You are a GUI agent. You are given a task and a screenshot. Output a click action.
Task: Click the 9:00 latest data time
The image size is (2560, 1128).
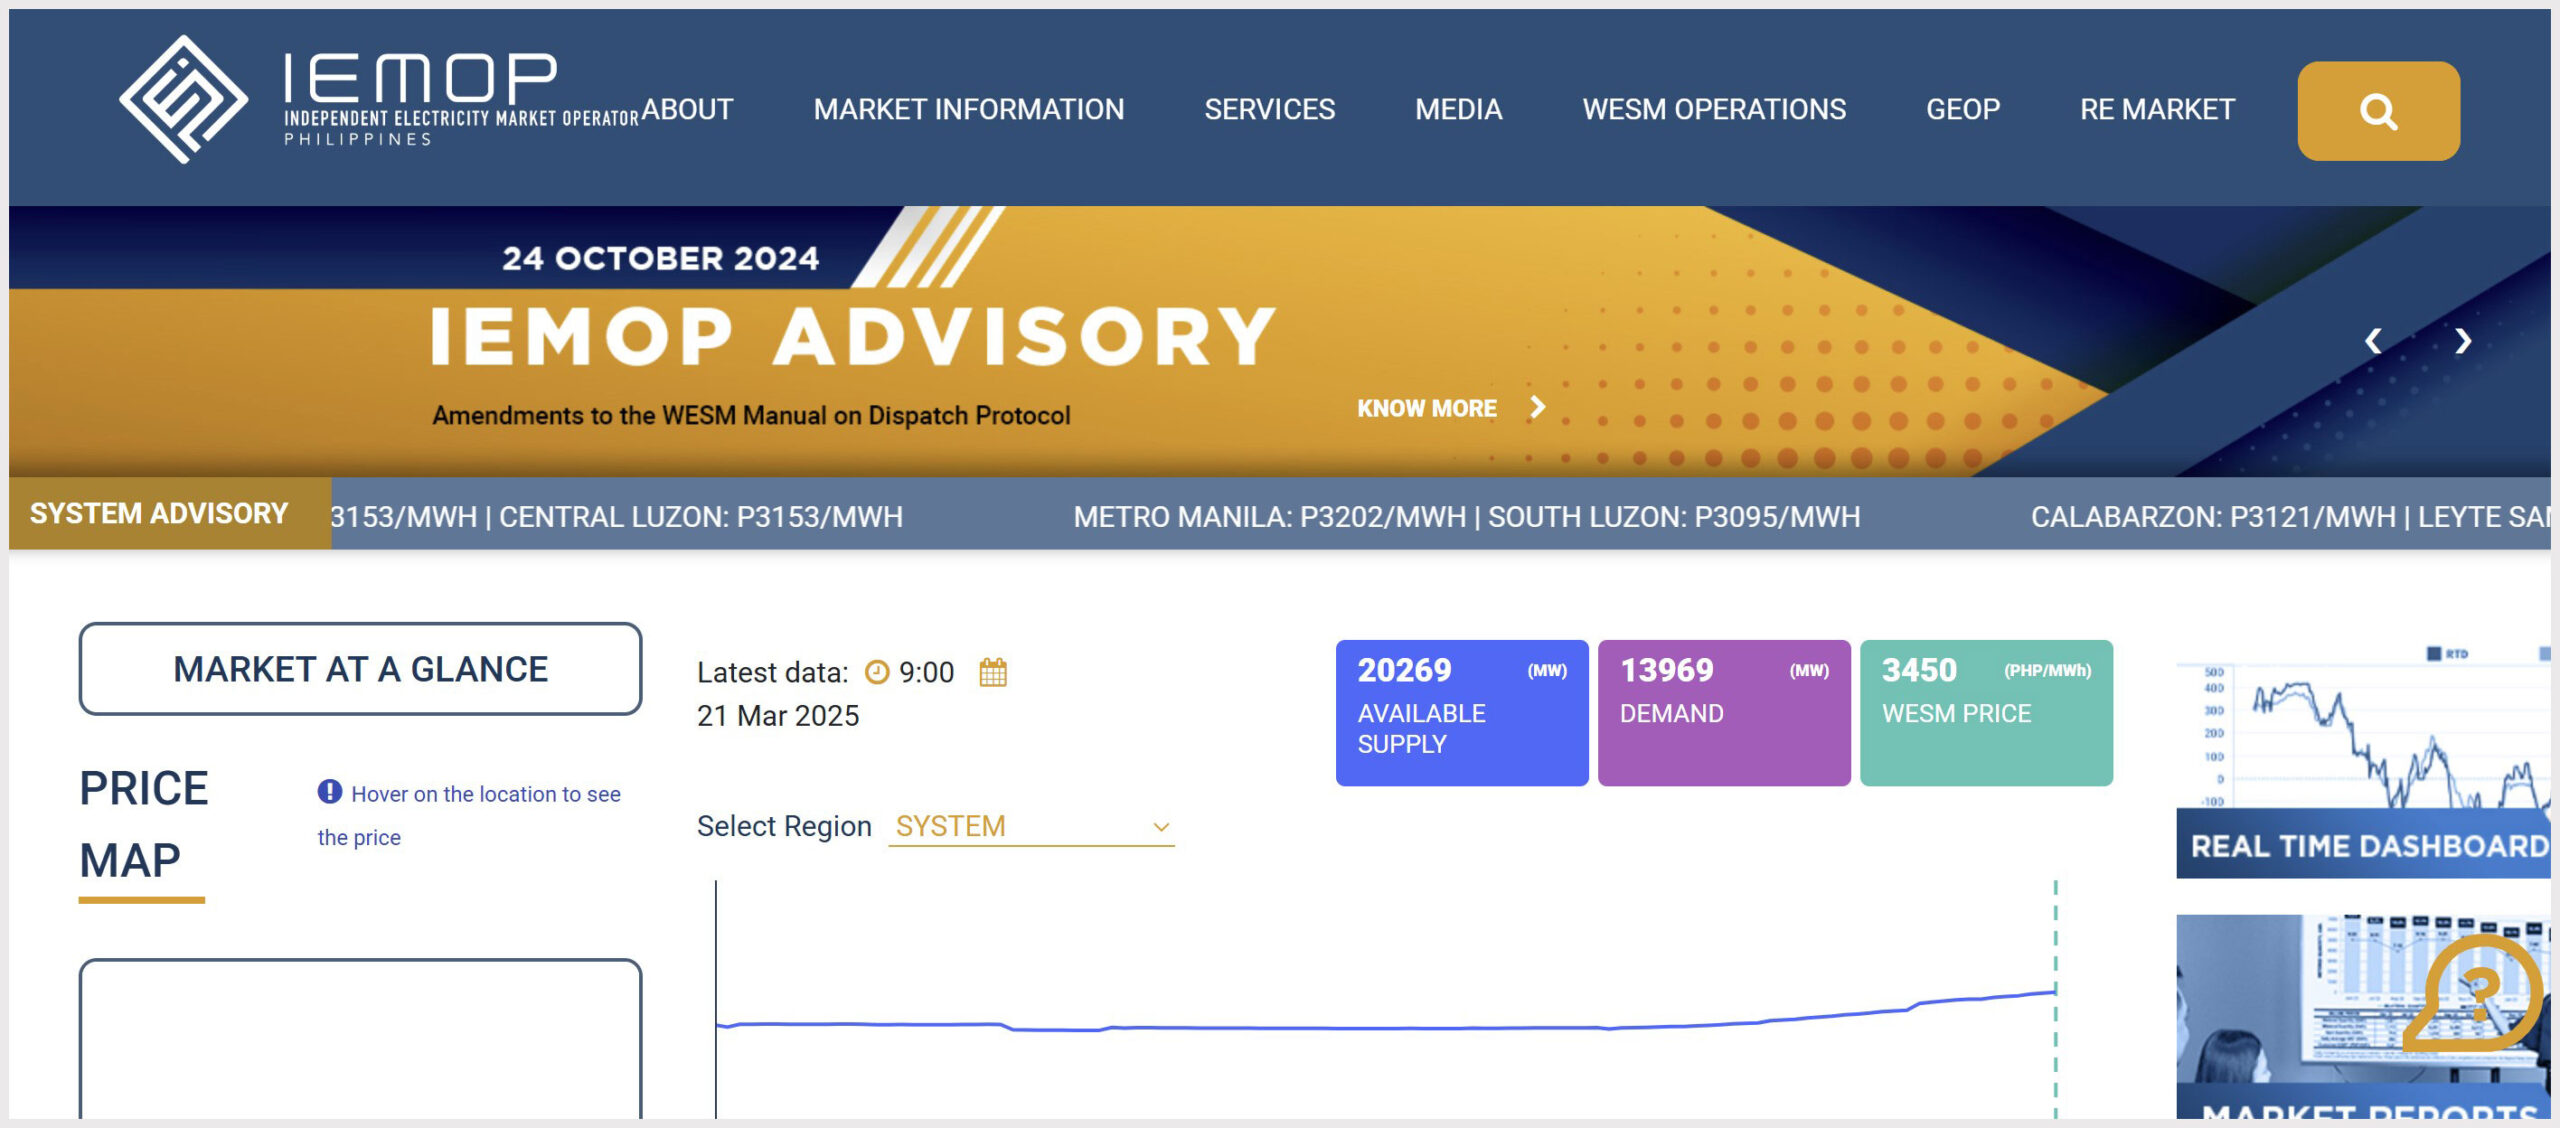tap(926, 672)
